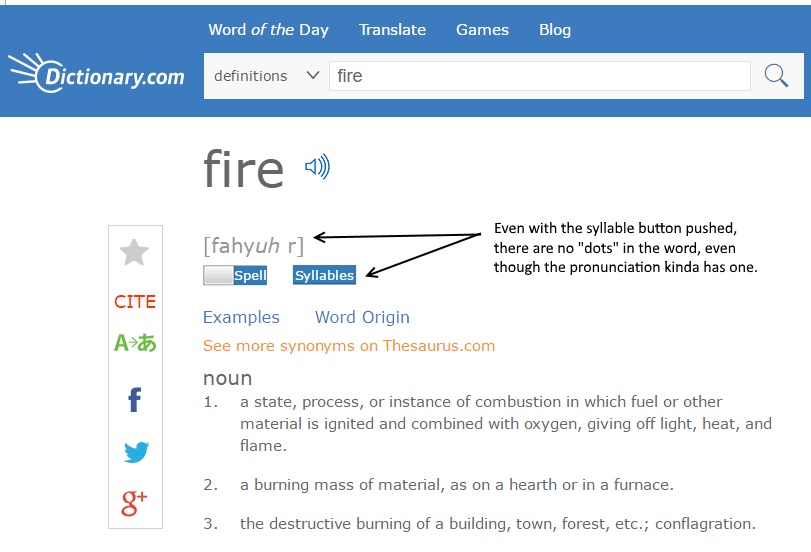Share the word on Google Plus
811x552 pixels.
click(x=134, y=503)
